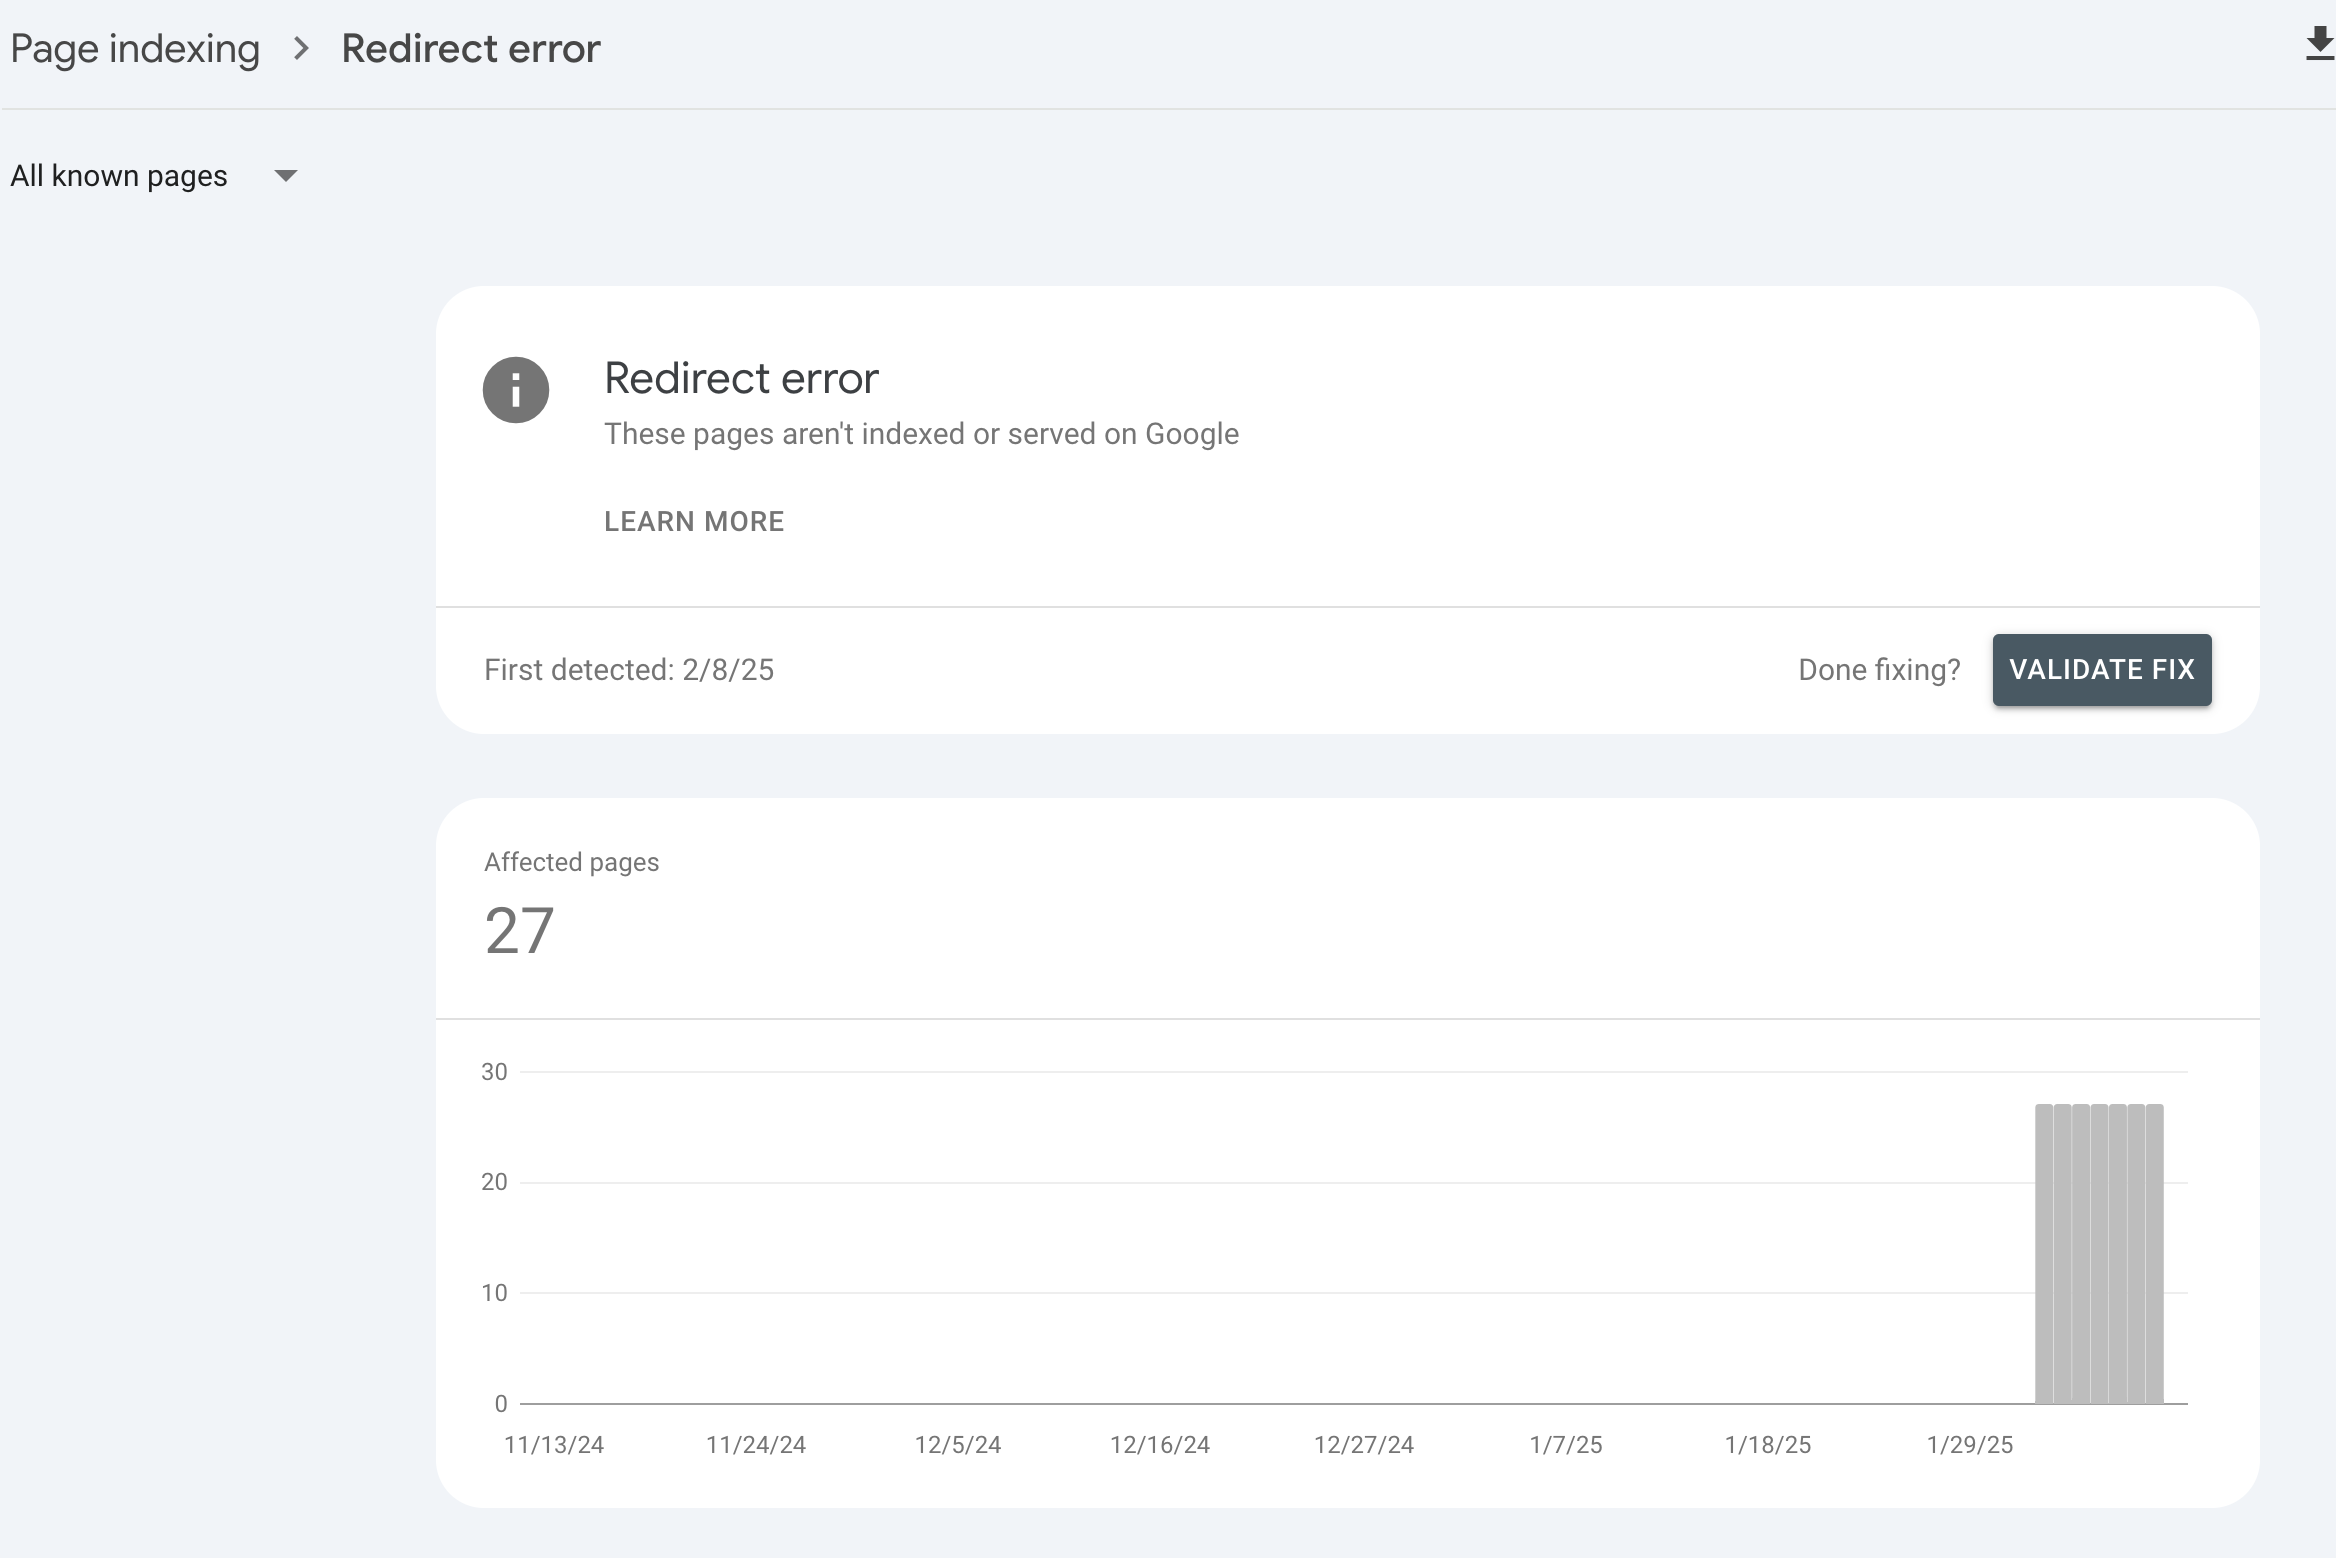
Task: Click the rightmost gray bar in chart
Action: tap(2154, 1254)
